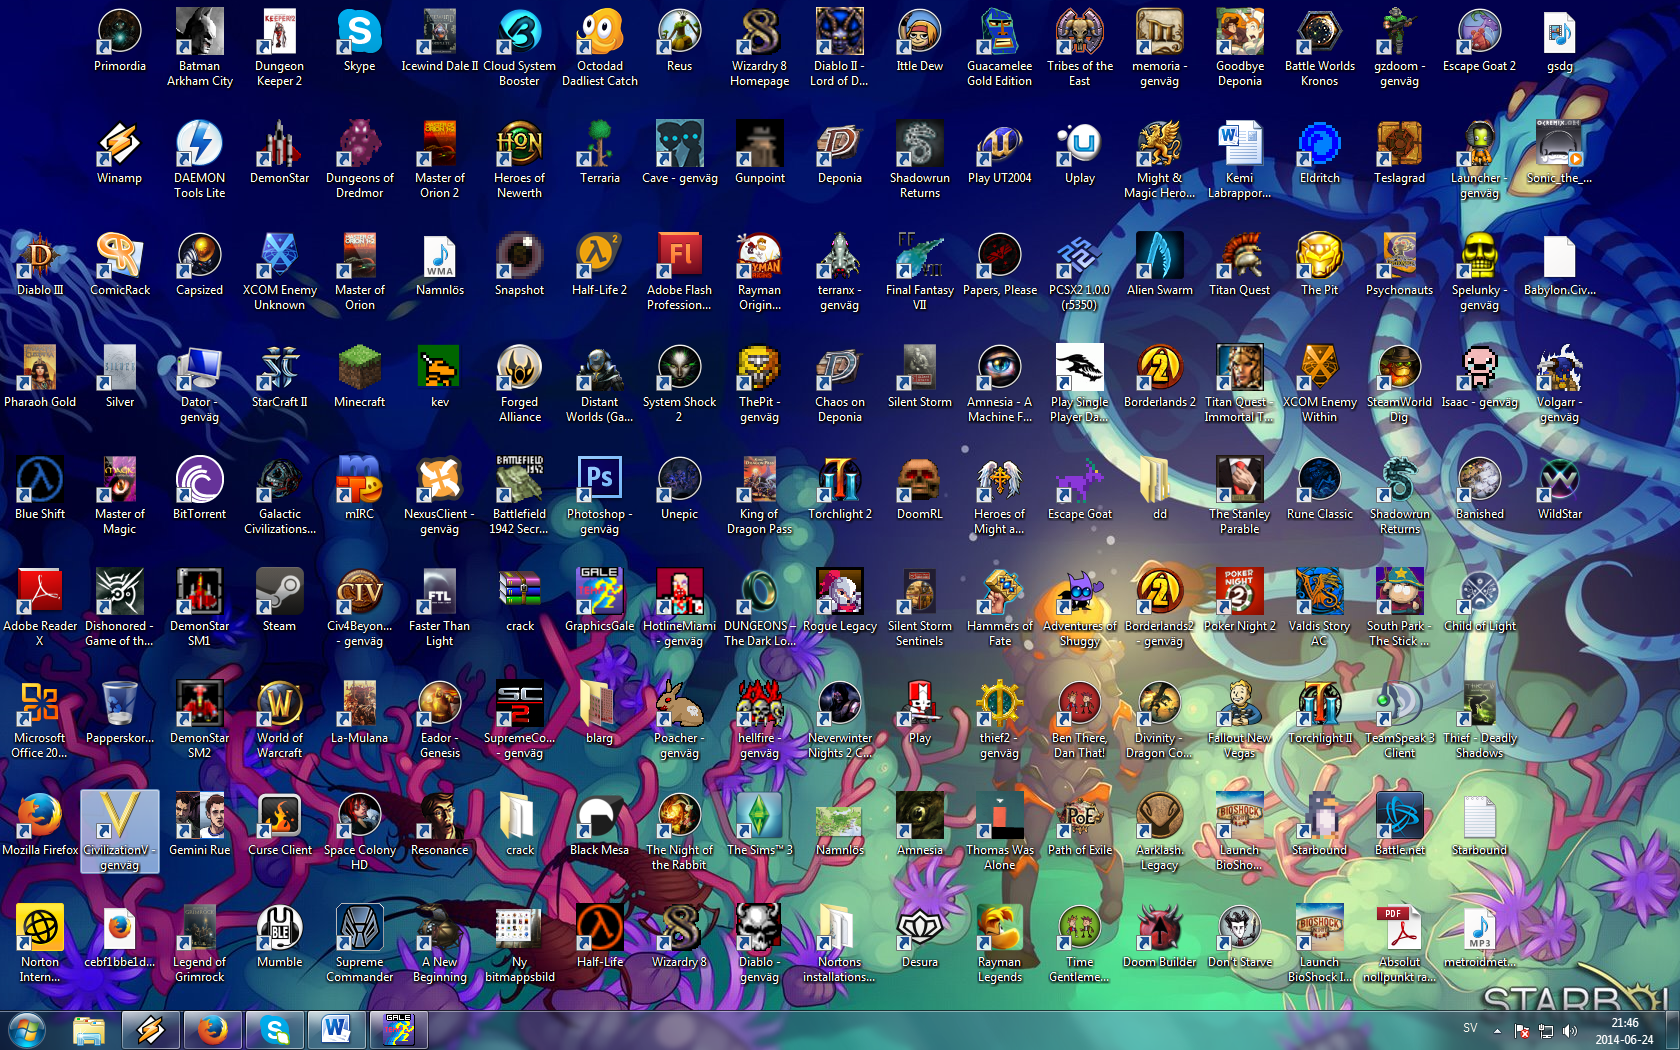Launch BitTorrent from the desktop
1680x1050 pixels.
click(199, 482)
